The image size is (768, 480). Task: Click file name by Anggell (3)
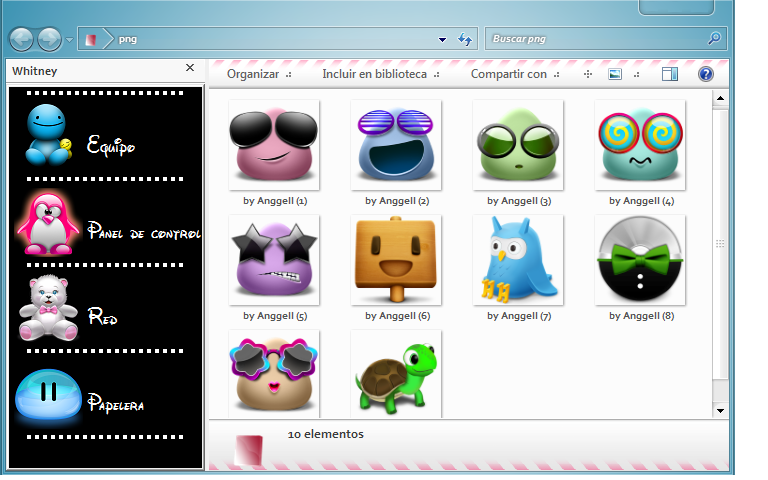(x=519, y=201)
